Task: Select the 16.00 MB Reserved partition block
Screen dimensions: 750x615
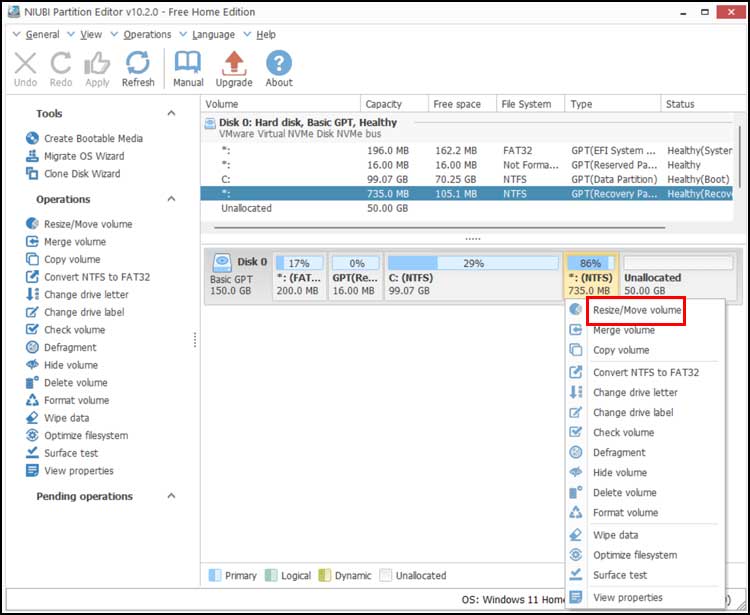Action: pos(355,276)
